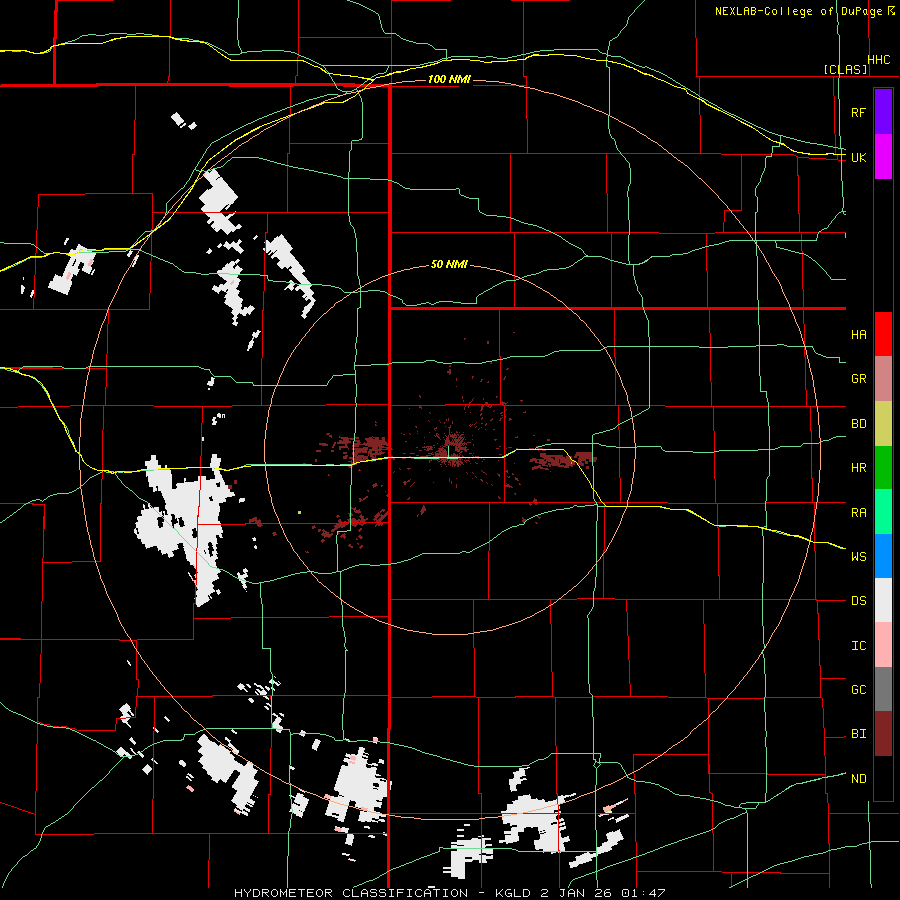This screenshot has height=900, width=900.
Task: Click the RA bright-green legend swatch
Action: point(883,512)
